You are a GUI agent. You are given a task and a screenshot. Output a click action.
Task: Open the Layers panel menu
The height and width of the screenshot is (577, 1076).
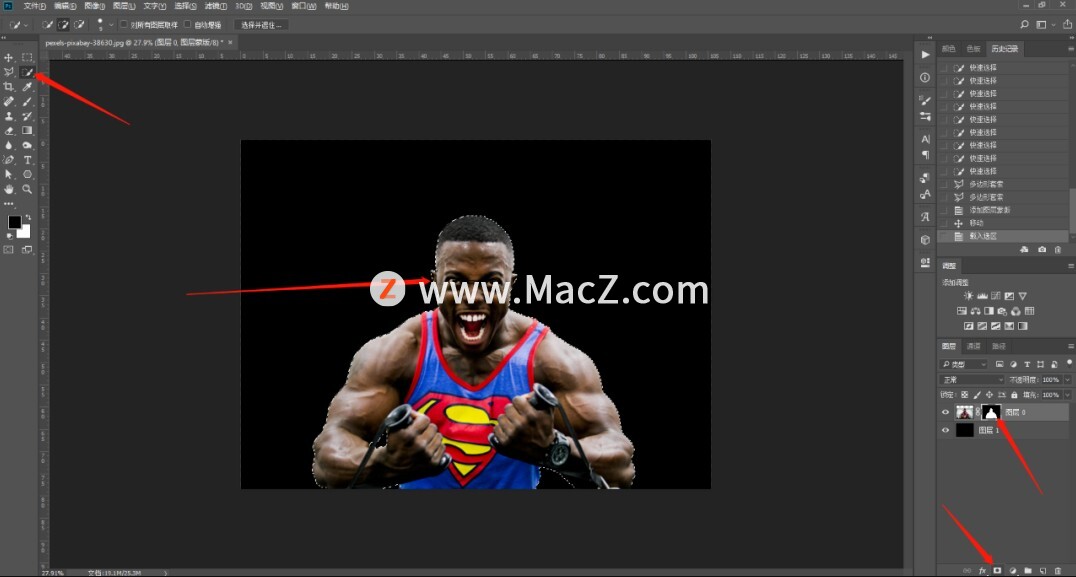click(1071, 346)
